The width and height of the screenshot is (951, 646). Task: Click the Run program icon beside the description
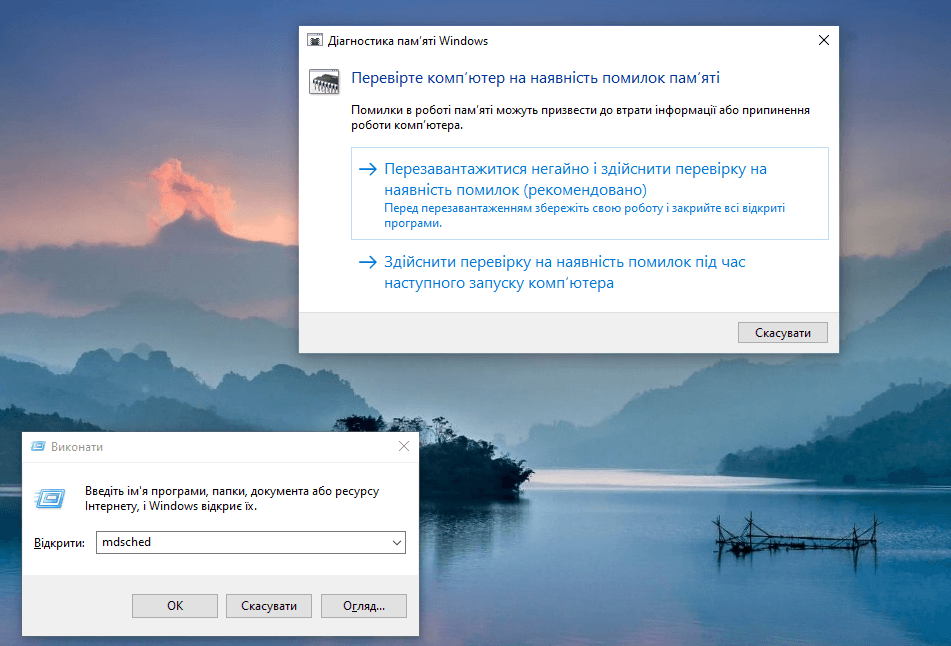[x=50, y=499]
